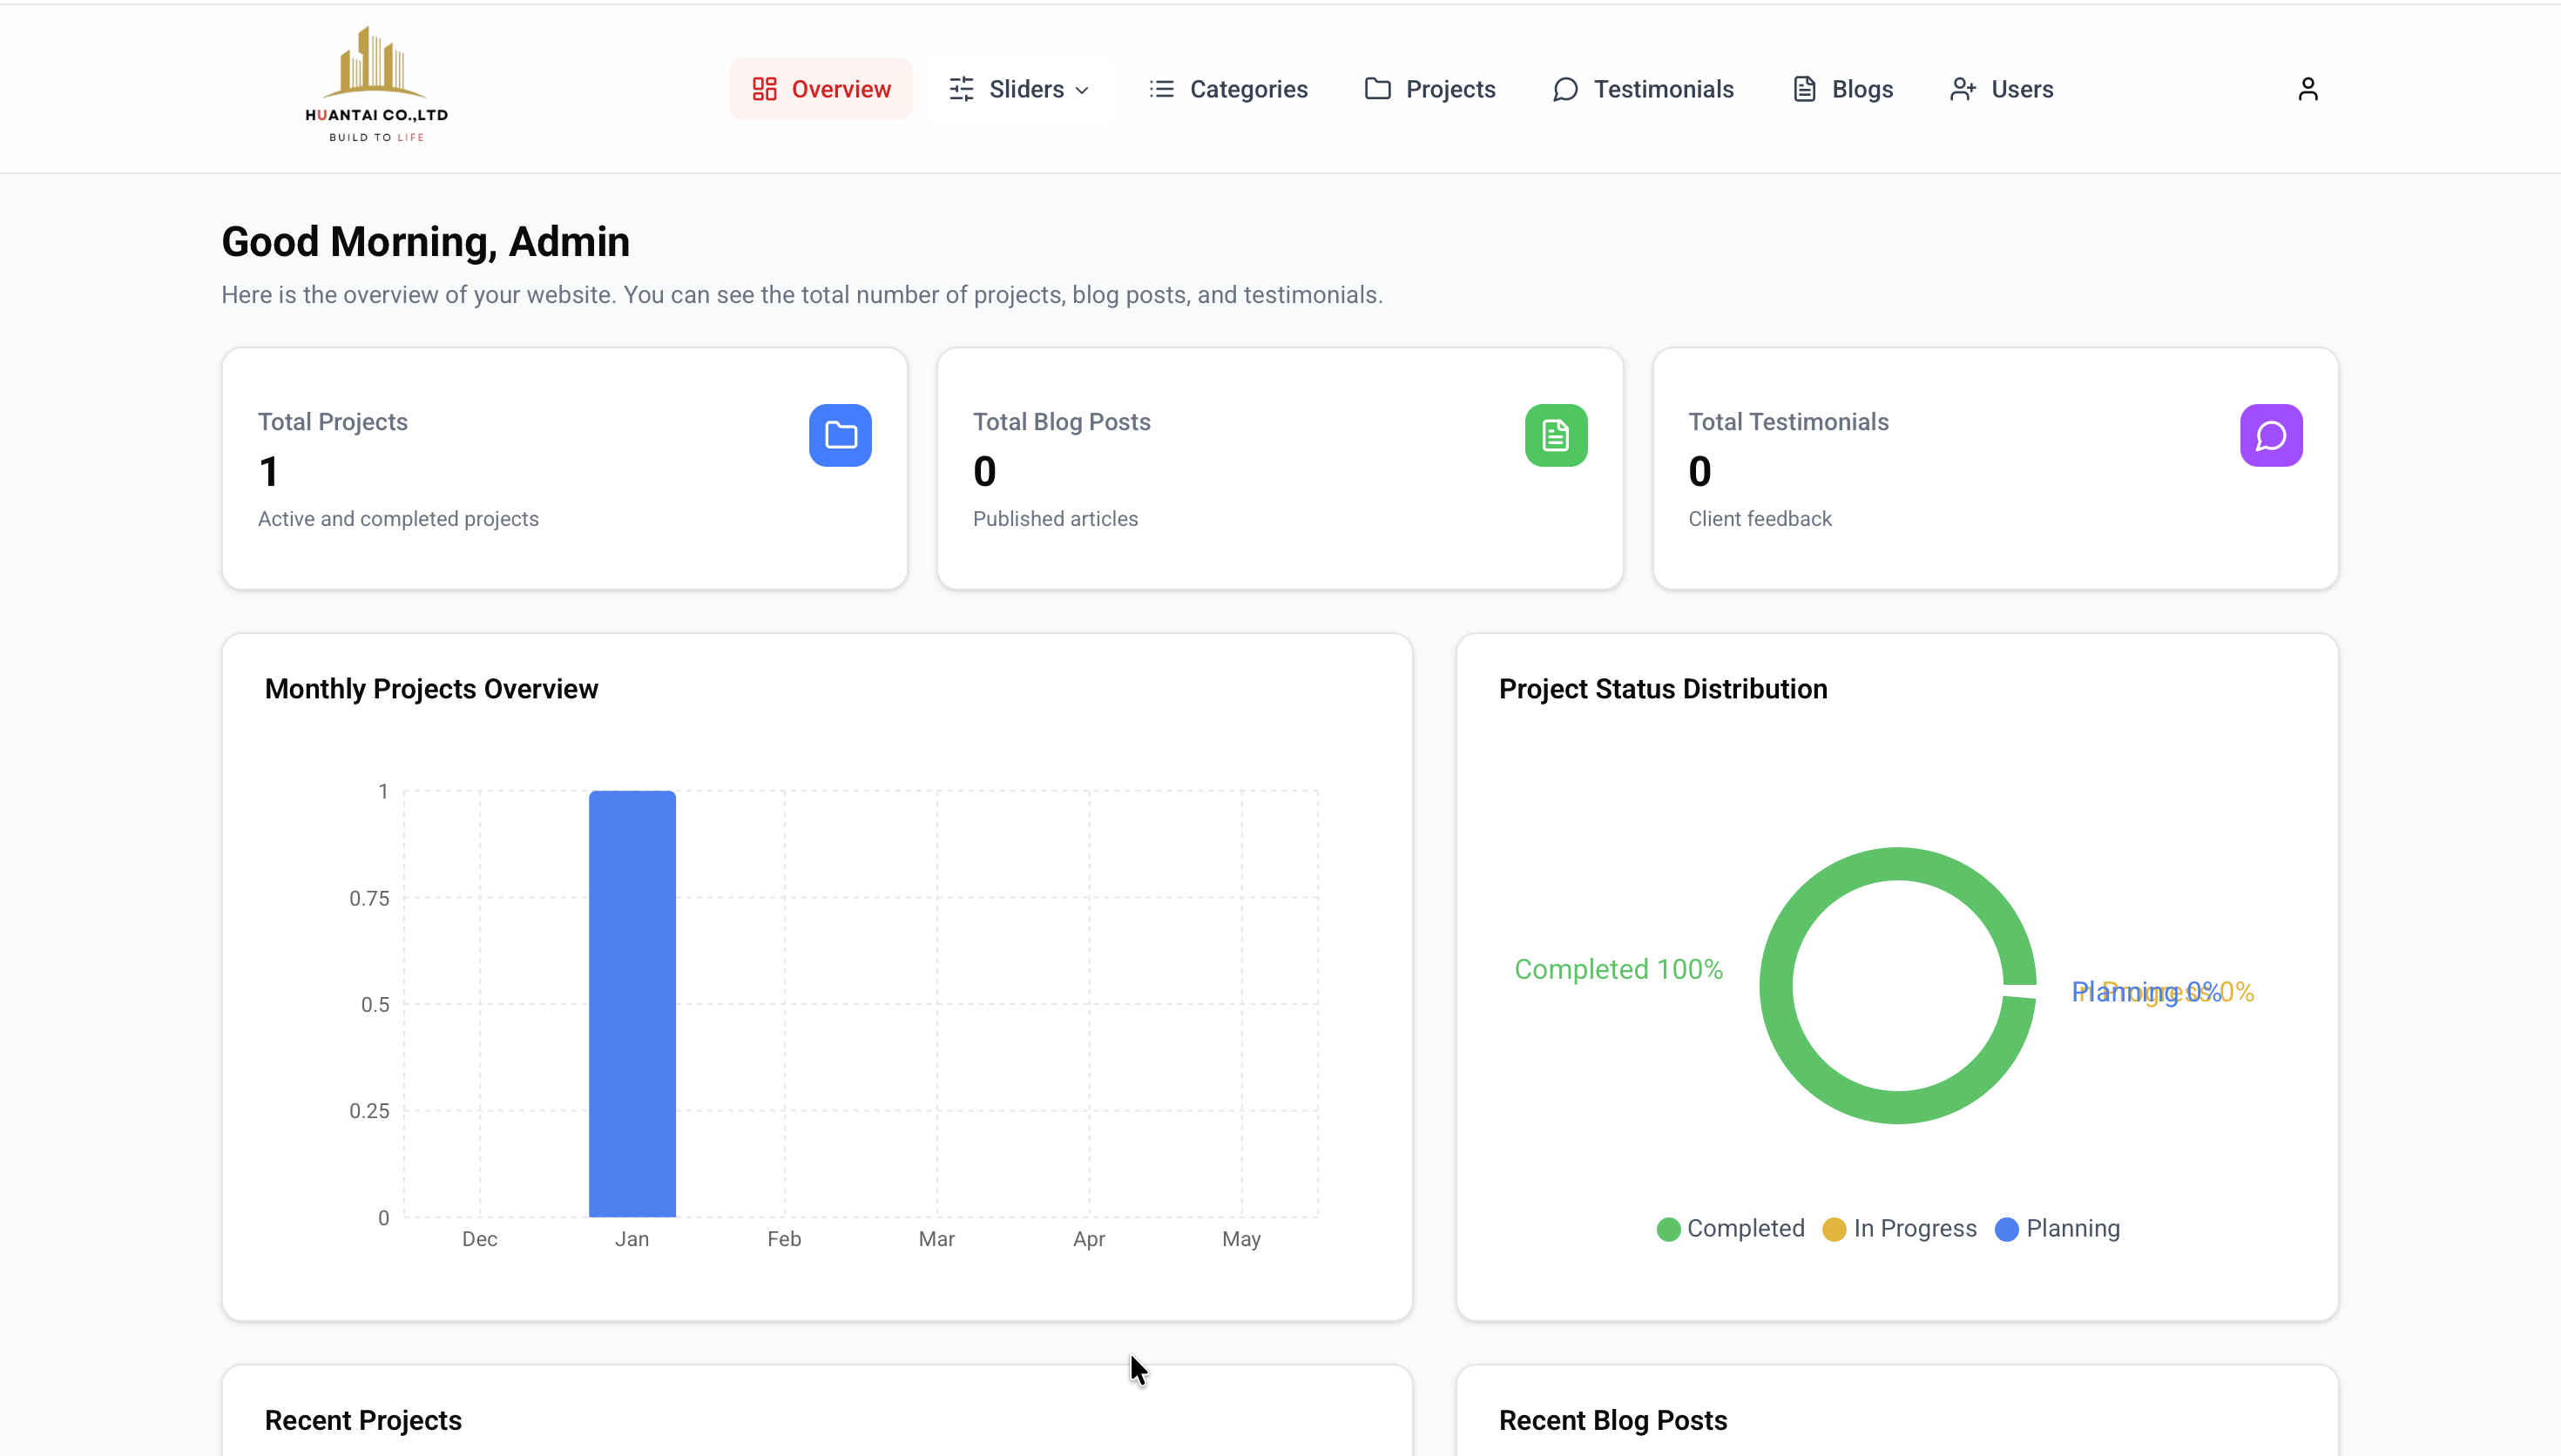Click the Testimonials speech bubble icon in navbar
Viewport: 2561px width, 1456px height.
[x=1565, y=89]
